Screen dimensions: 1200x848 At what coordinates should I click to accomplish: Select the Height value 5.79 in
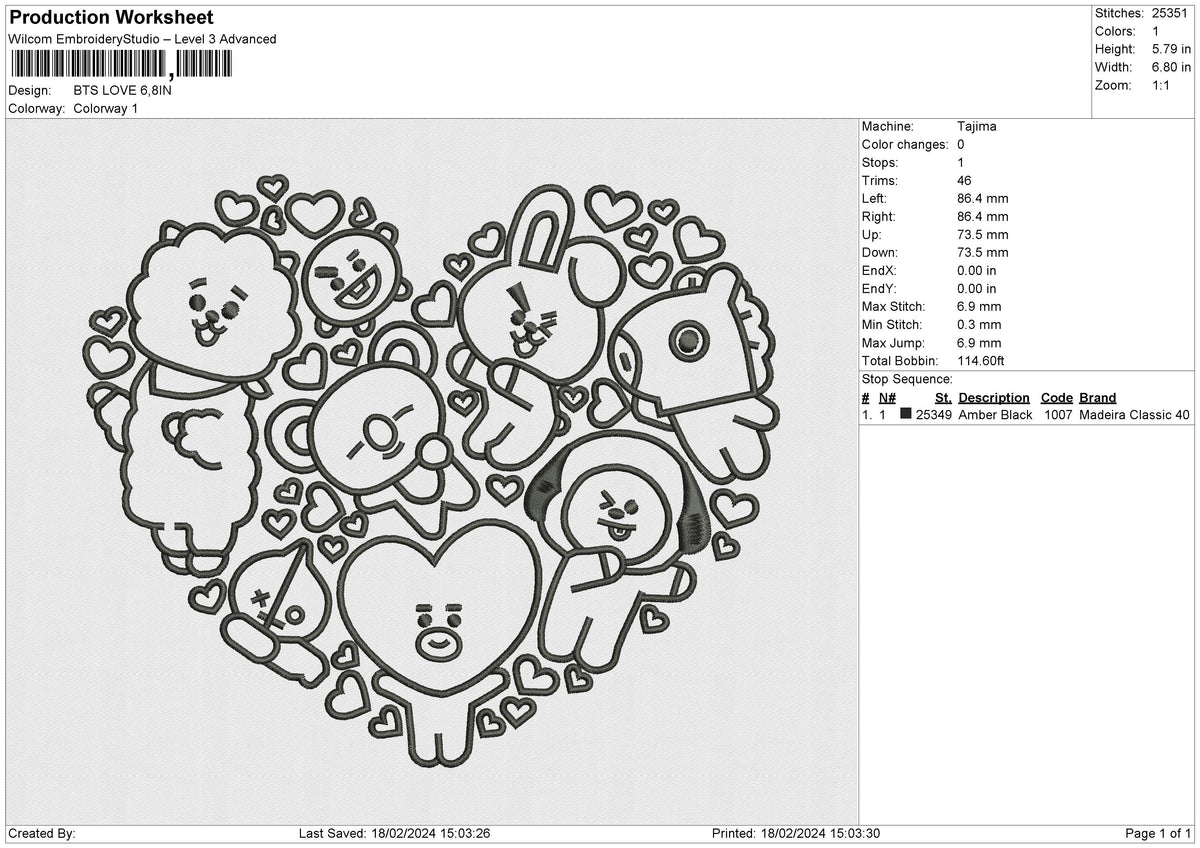coord(1171,49)
